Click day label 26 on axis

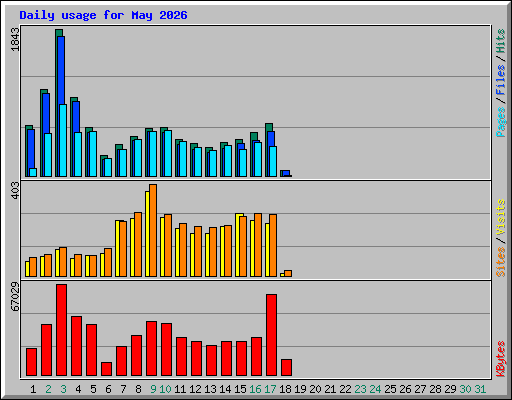[x=405, y=389]
